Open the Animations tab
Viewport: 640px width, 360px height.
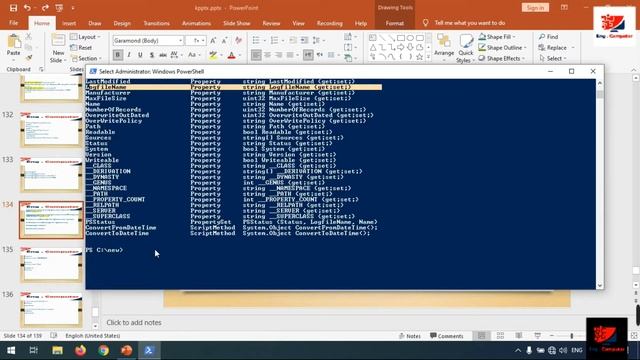coord(196,23)
